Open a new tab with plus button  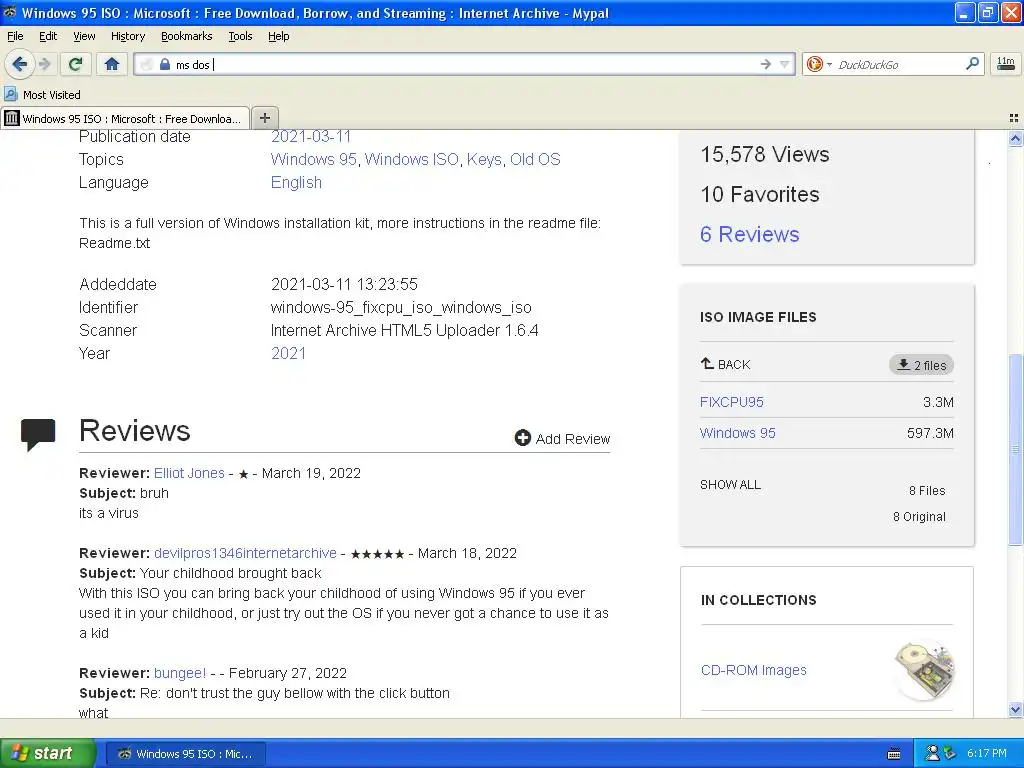coord(264,118)
